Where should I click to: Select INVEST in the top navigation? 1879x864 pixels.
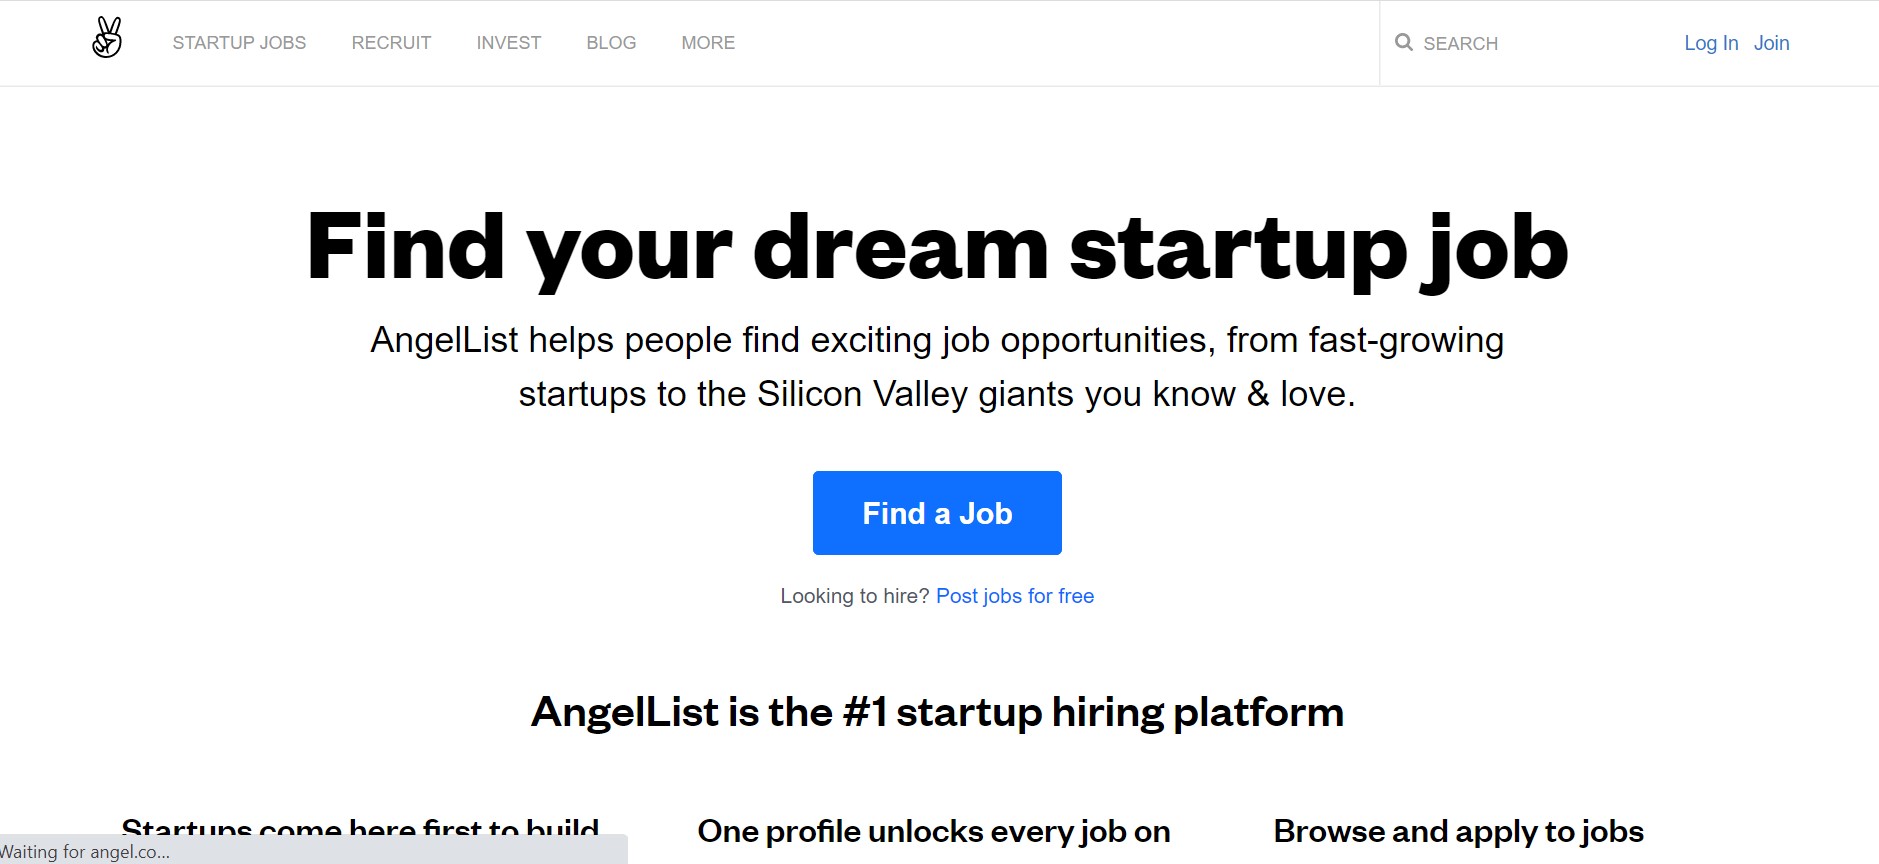[x=509, y=43]
